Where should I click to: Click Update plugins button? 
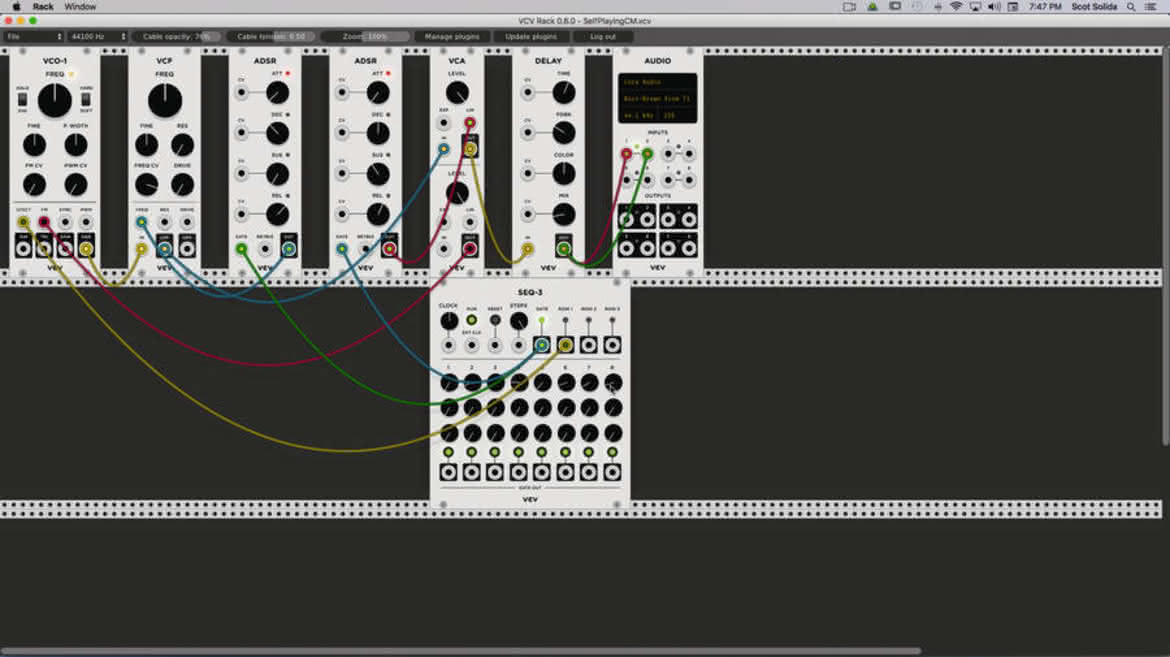coord(531,36)
